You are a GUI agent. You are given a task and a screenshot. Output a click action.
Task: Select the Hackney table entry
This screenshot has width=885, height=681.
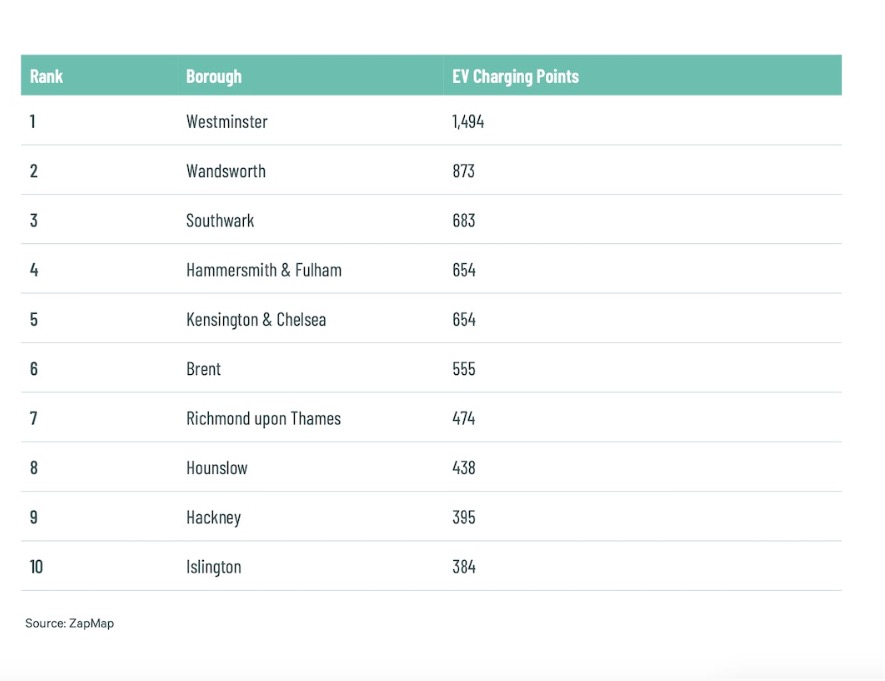click(x=213, y=518)
